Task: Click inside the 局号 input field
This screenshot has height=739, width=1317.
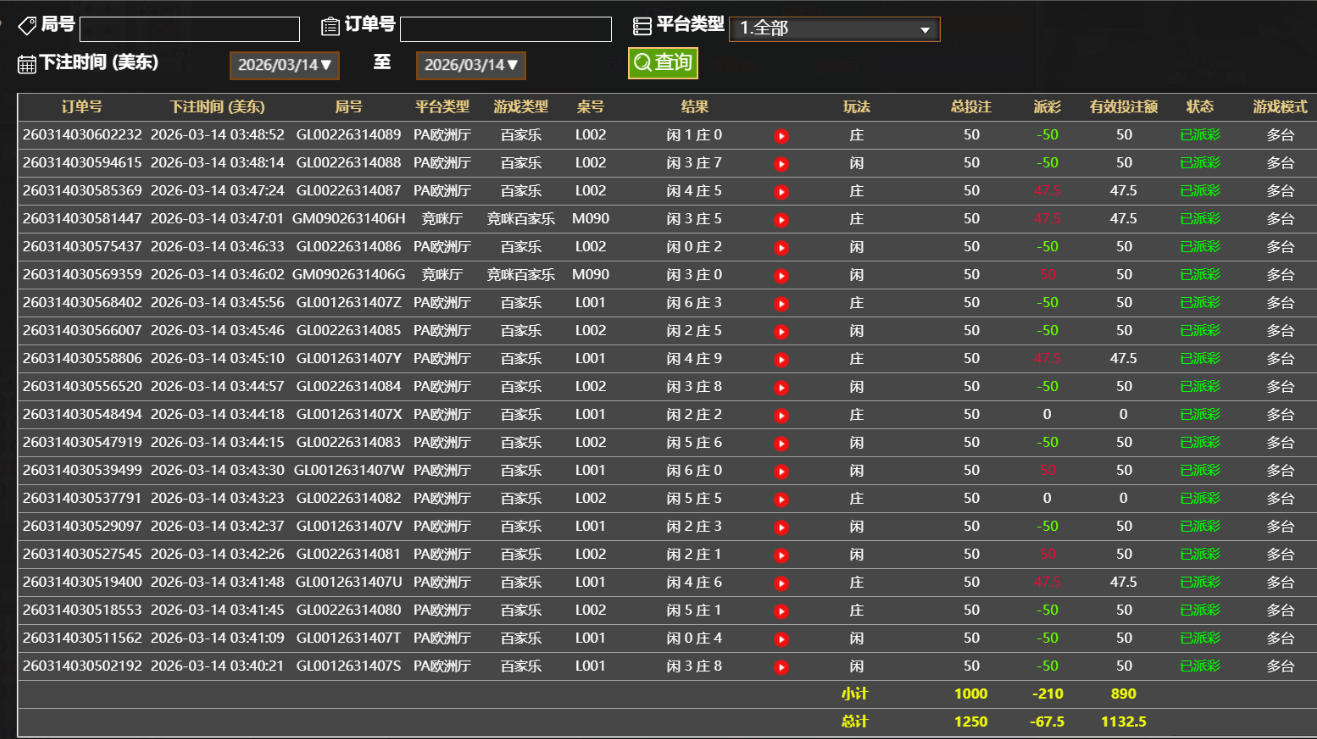Action: (190, 28)
